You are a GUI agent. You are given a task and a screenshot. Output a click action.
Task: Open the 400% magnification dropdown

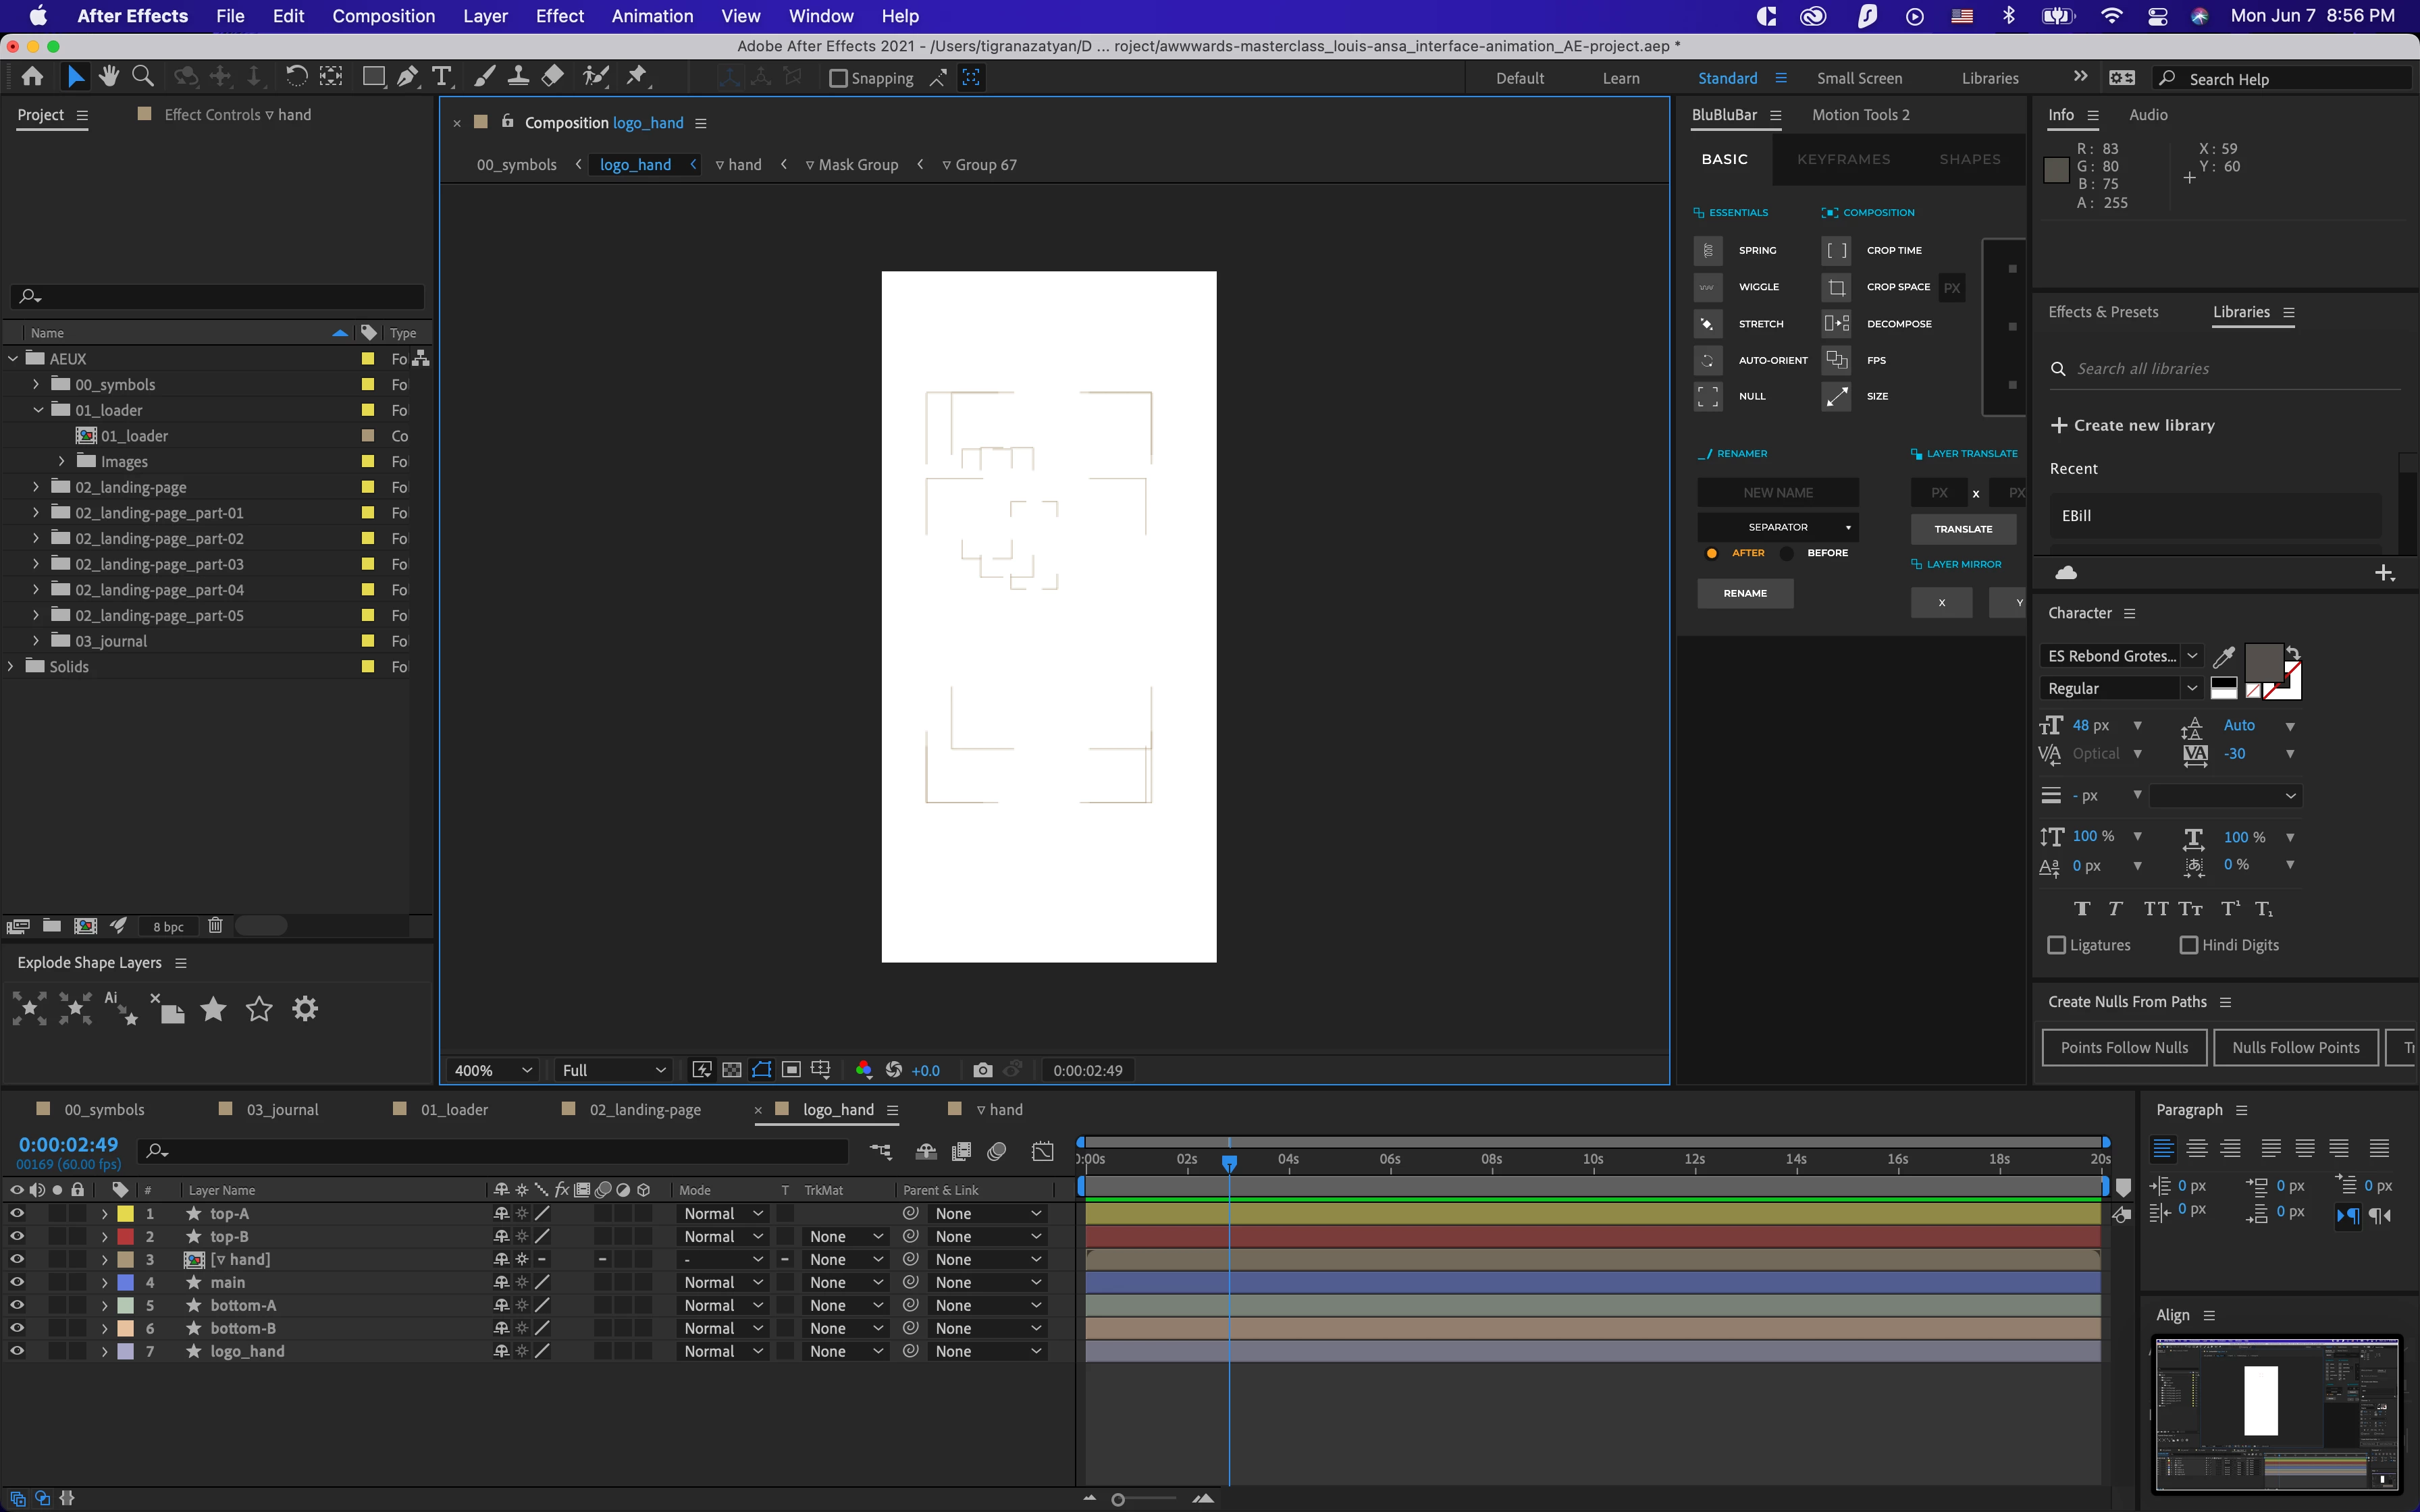click(x=492, y=1070)
